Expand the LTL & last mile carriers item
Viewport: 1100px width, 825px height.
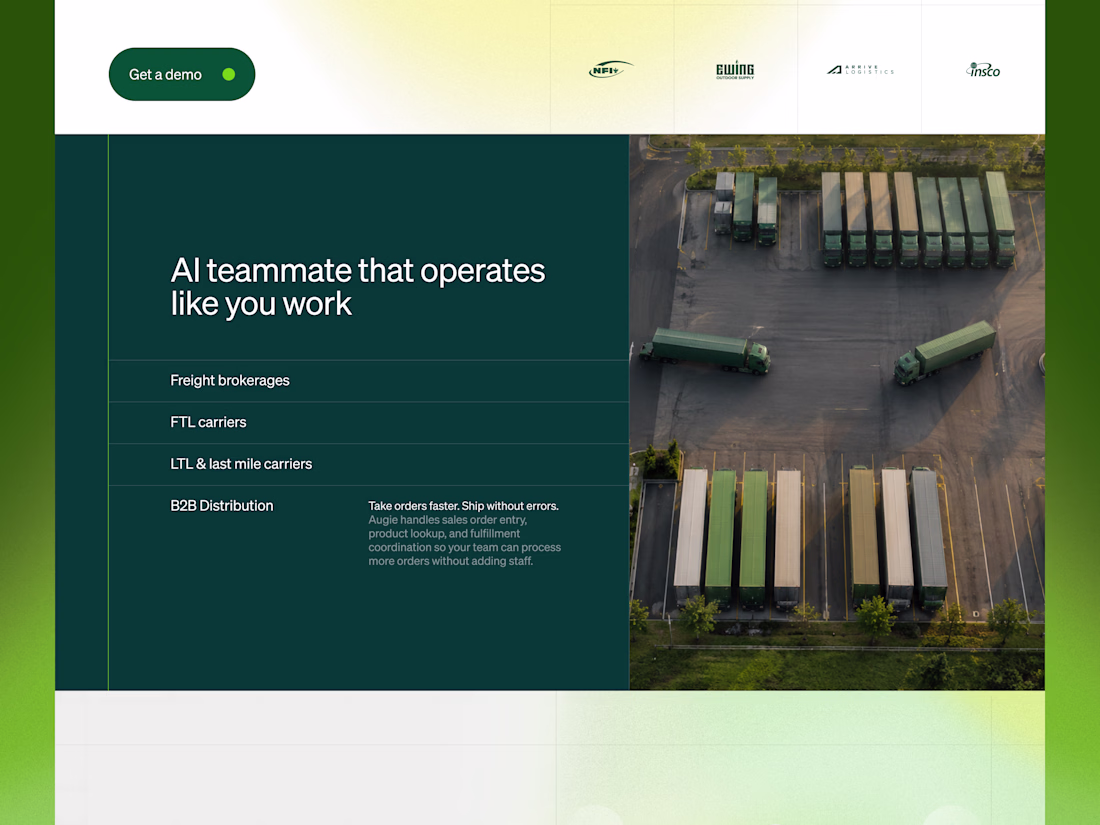point(369,464)
